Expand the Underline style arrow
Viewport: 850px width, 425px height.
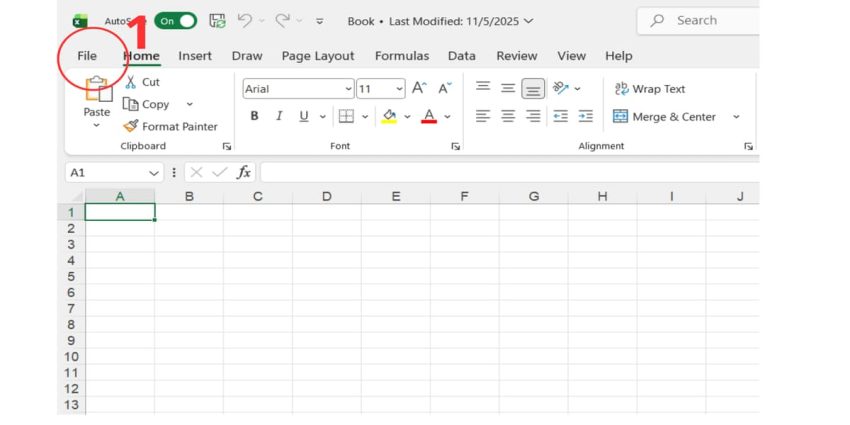323,117
